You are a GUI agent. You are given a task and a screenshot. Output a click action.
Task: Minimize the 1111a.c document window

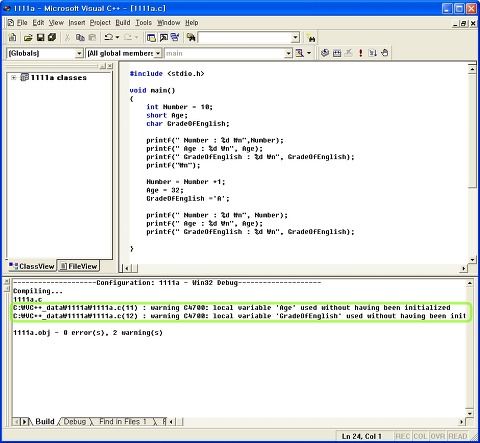[x=455, y=23]
